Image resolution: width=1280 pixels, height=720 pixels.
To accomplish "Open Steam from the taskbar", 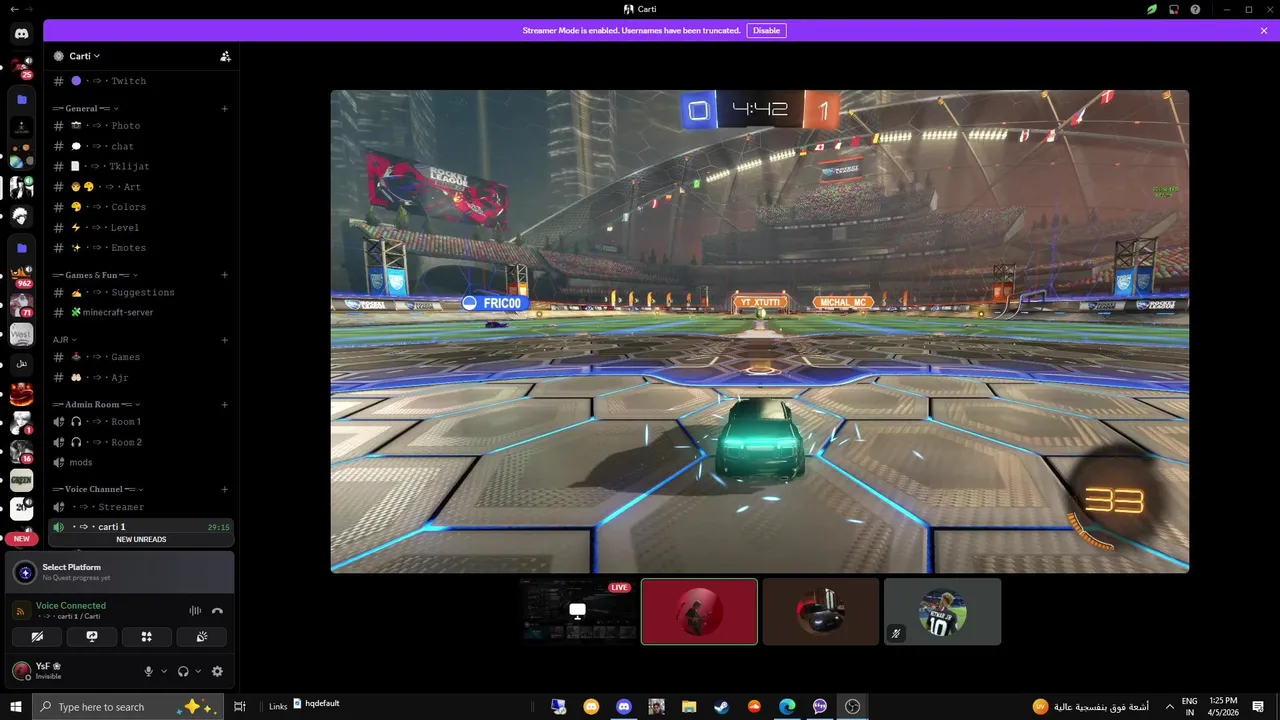I will pos(721,706).
